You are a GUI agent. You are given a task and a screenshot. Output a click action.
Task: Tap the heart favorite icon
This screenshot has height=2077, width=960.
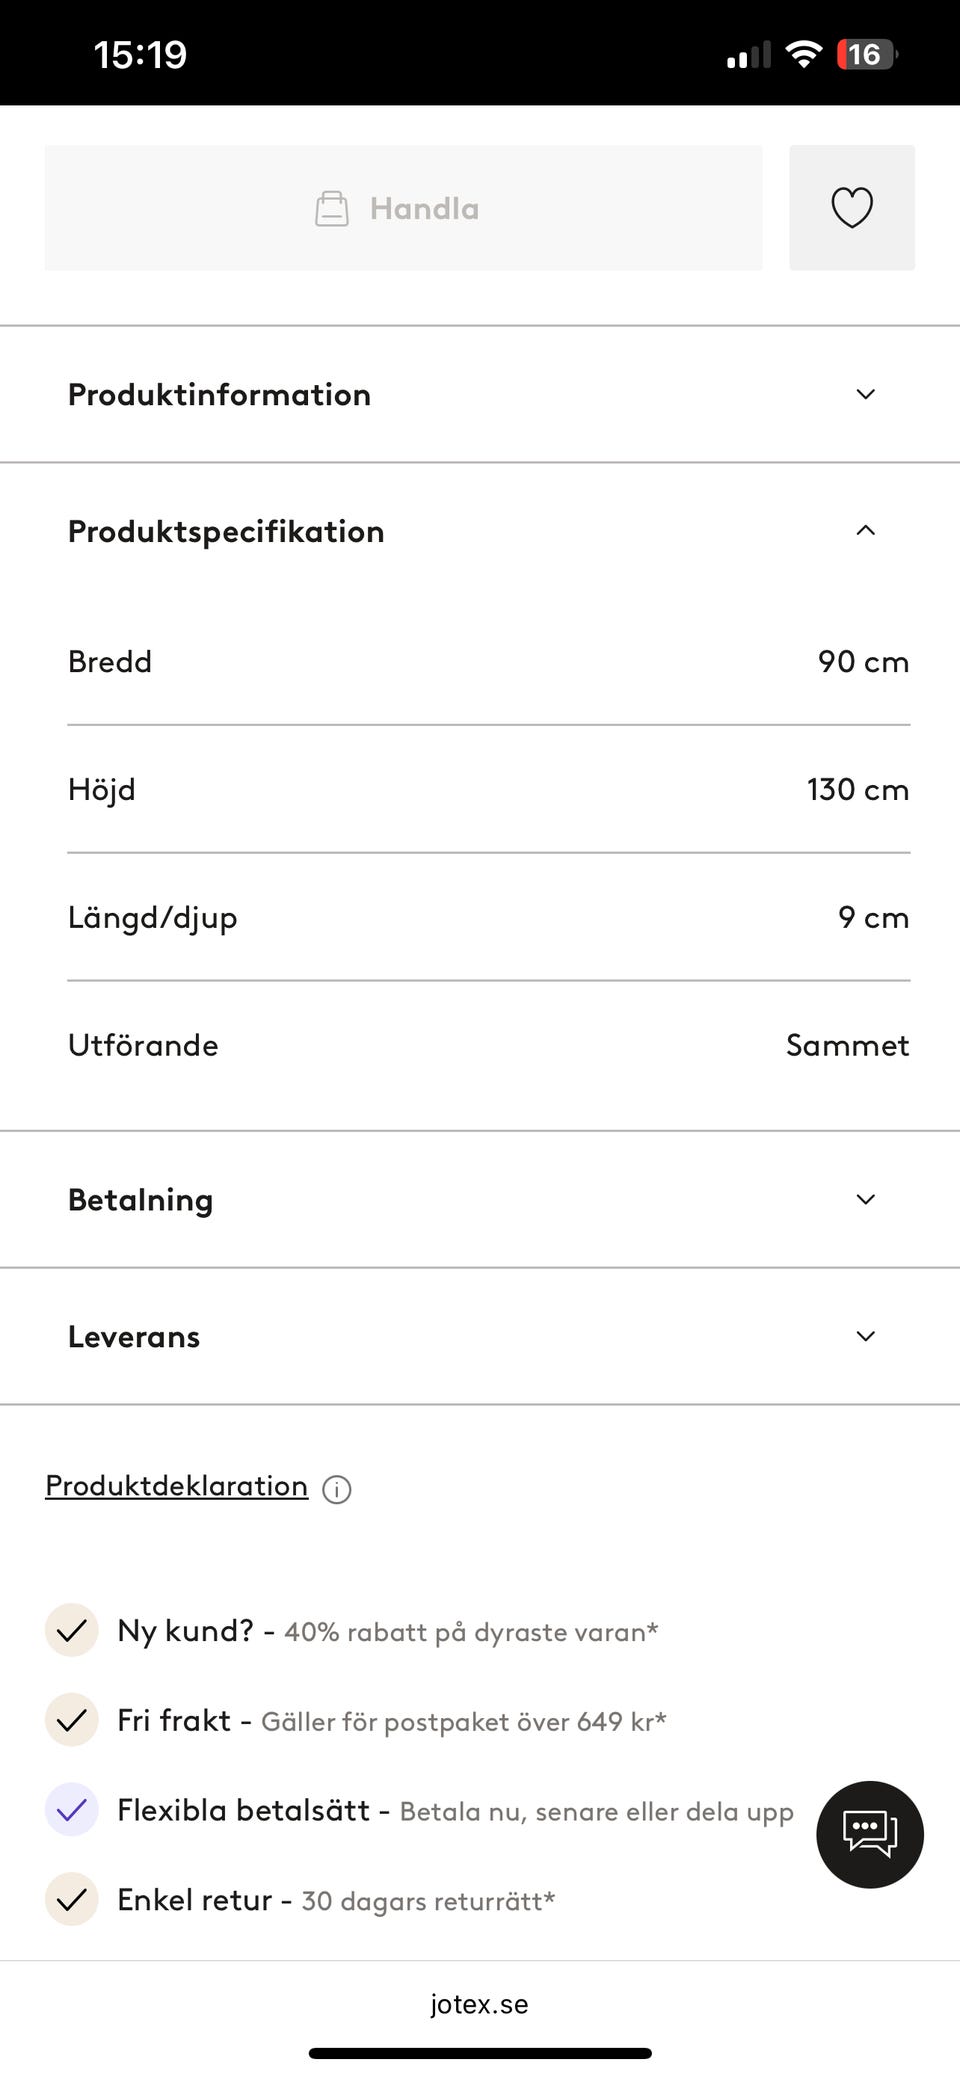(x=851, y=208)
